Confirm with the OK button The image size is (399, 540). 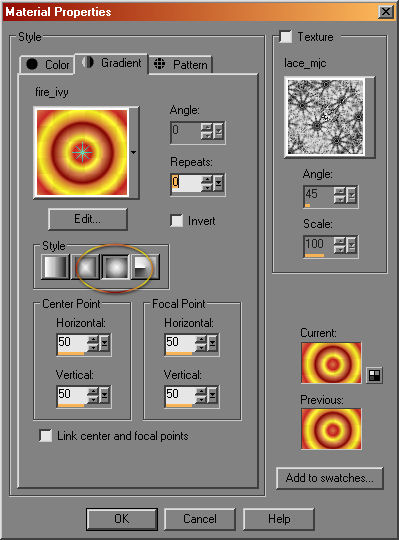coord(122,519)
